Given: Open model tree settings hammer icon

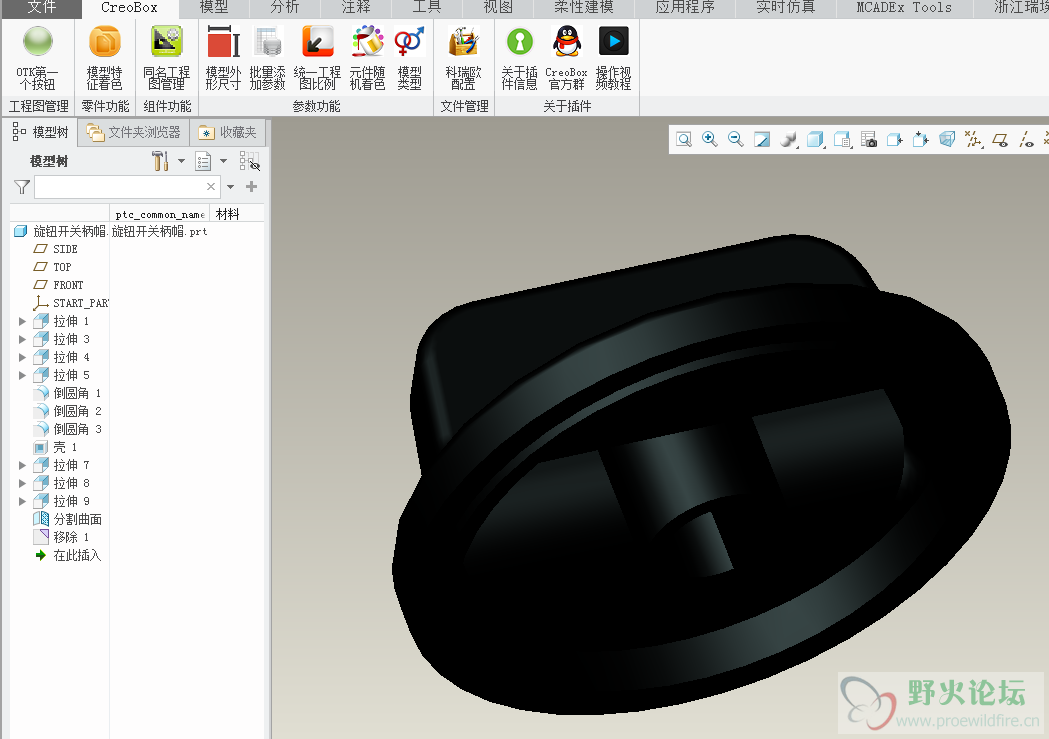Looking at the screenshot, I should [x=159, y=161].
